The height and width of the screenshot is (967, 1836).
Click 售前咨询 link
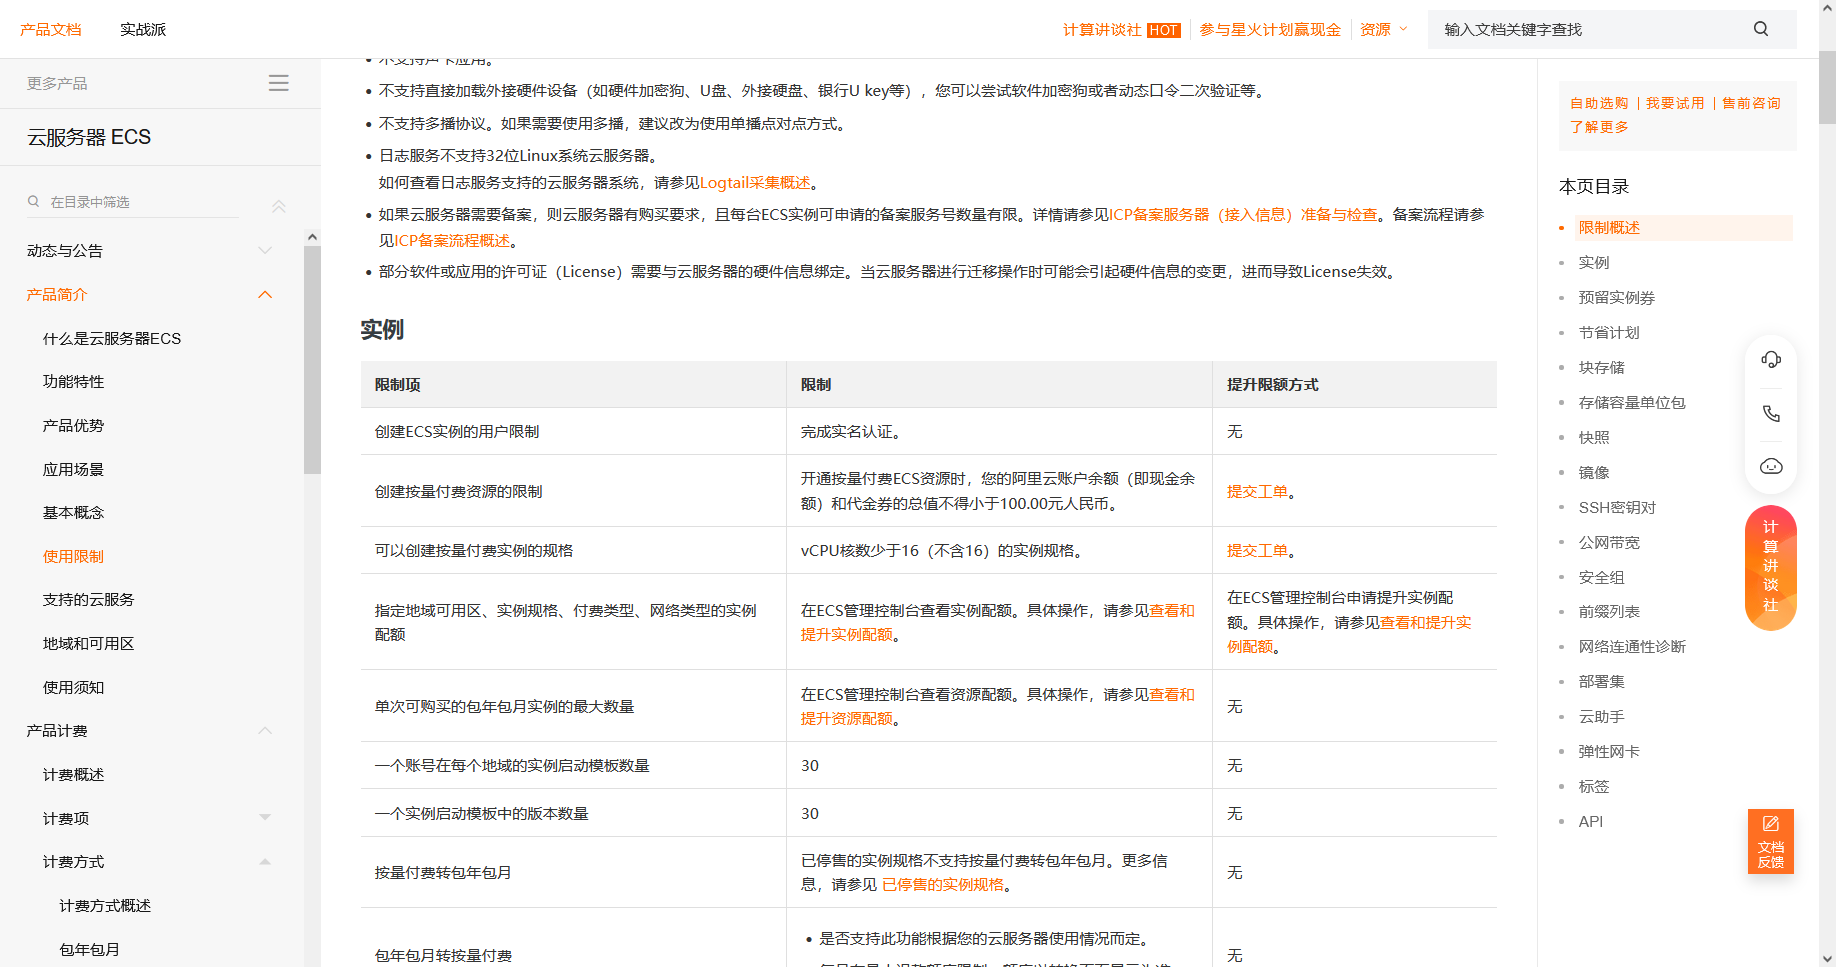click(x=1751, y=103)
